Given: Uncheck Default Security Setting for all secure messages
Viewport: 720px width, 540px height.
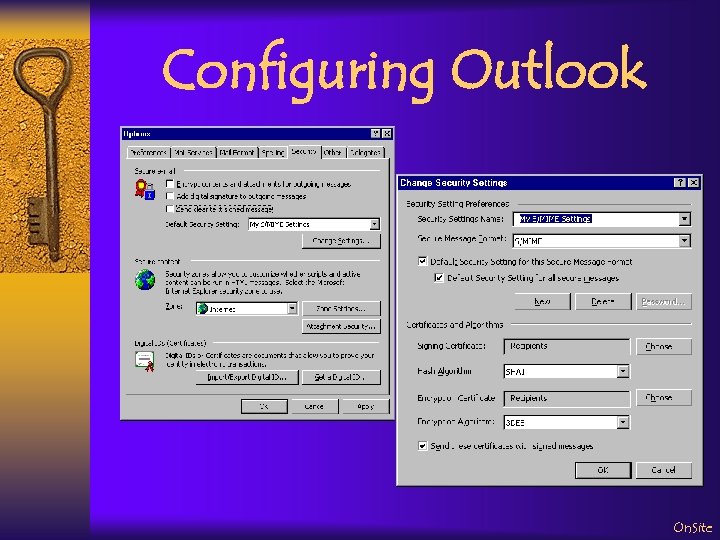Looking at the screenshot, I should 439,278.
